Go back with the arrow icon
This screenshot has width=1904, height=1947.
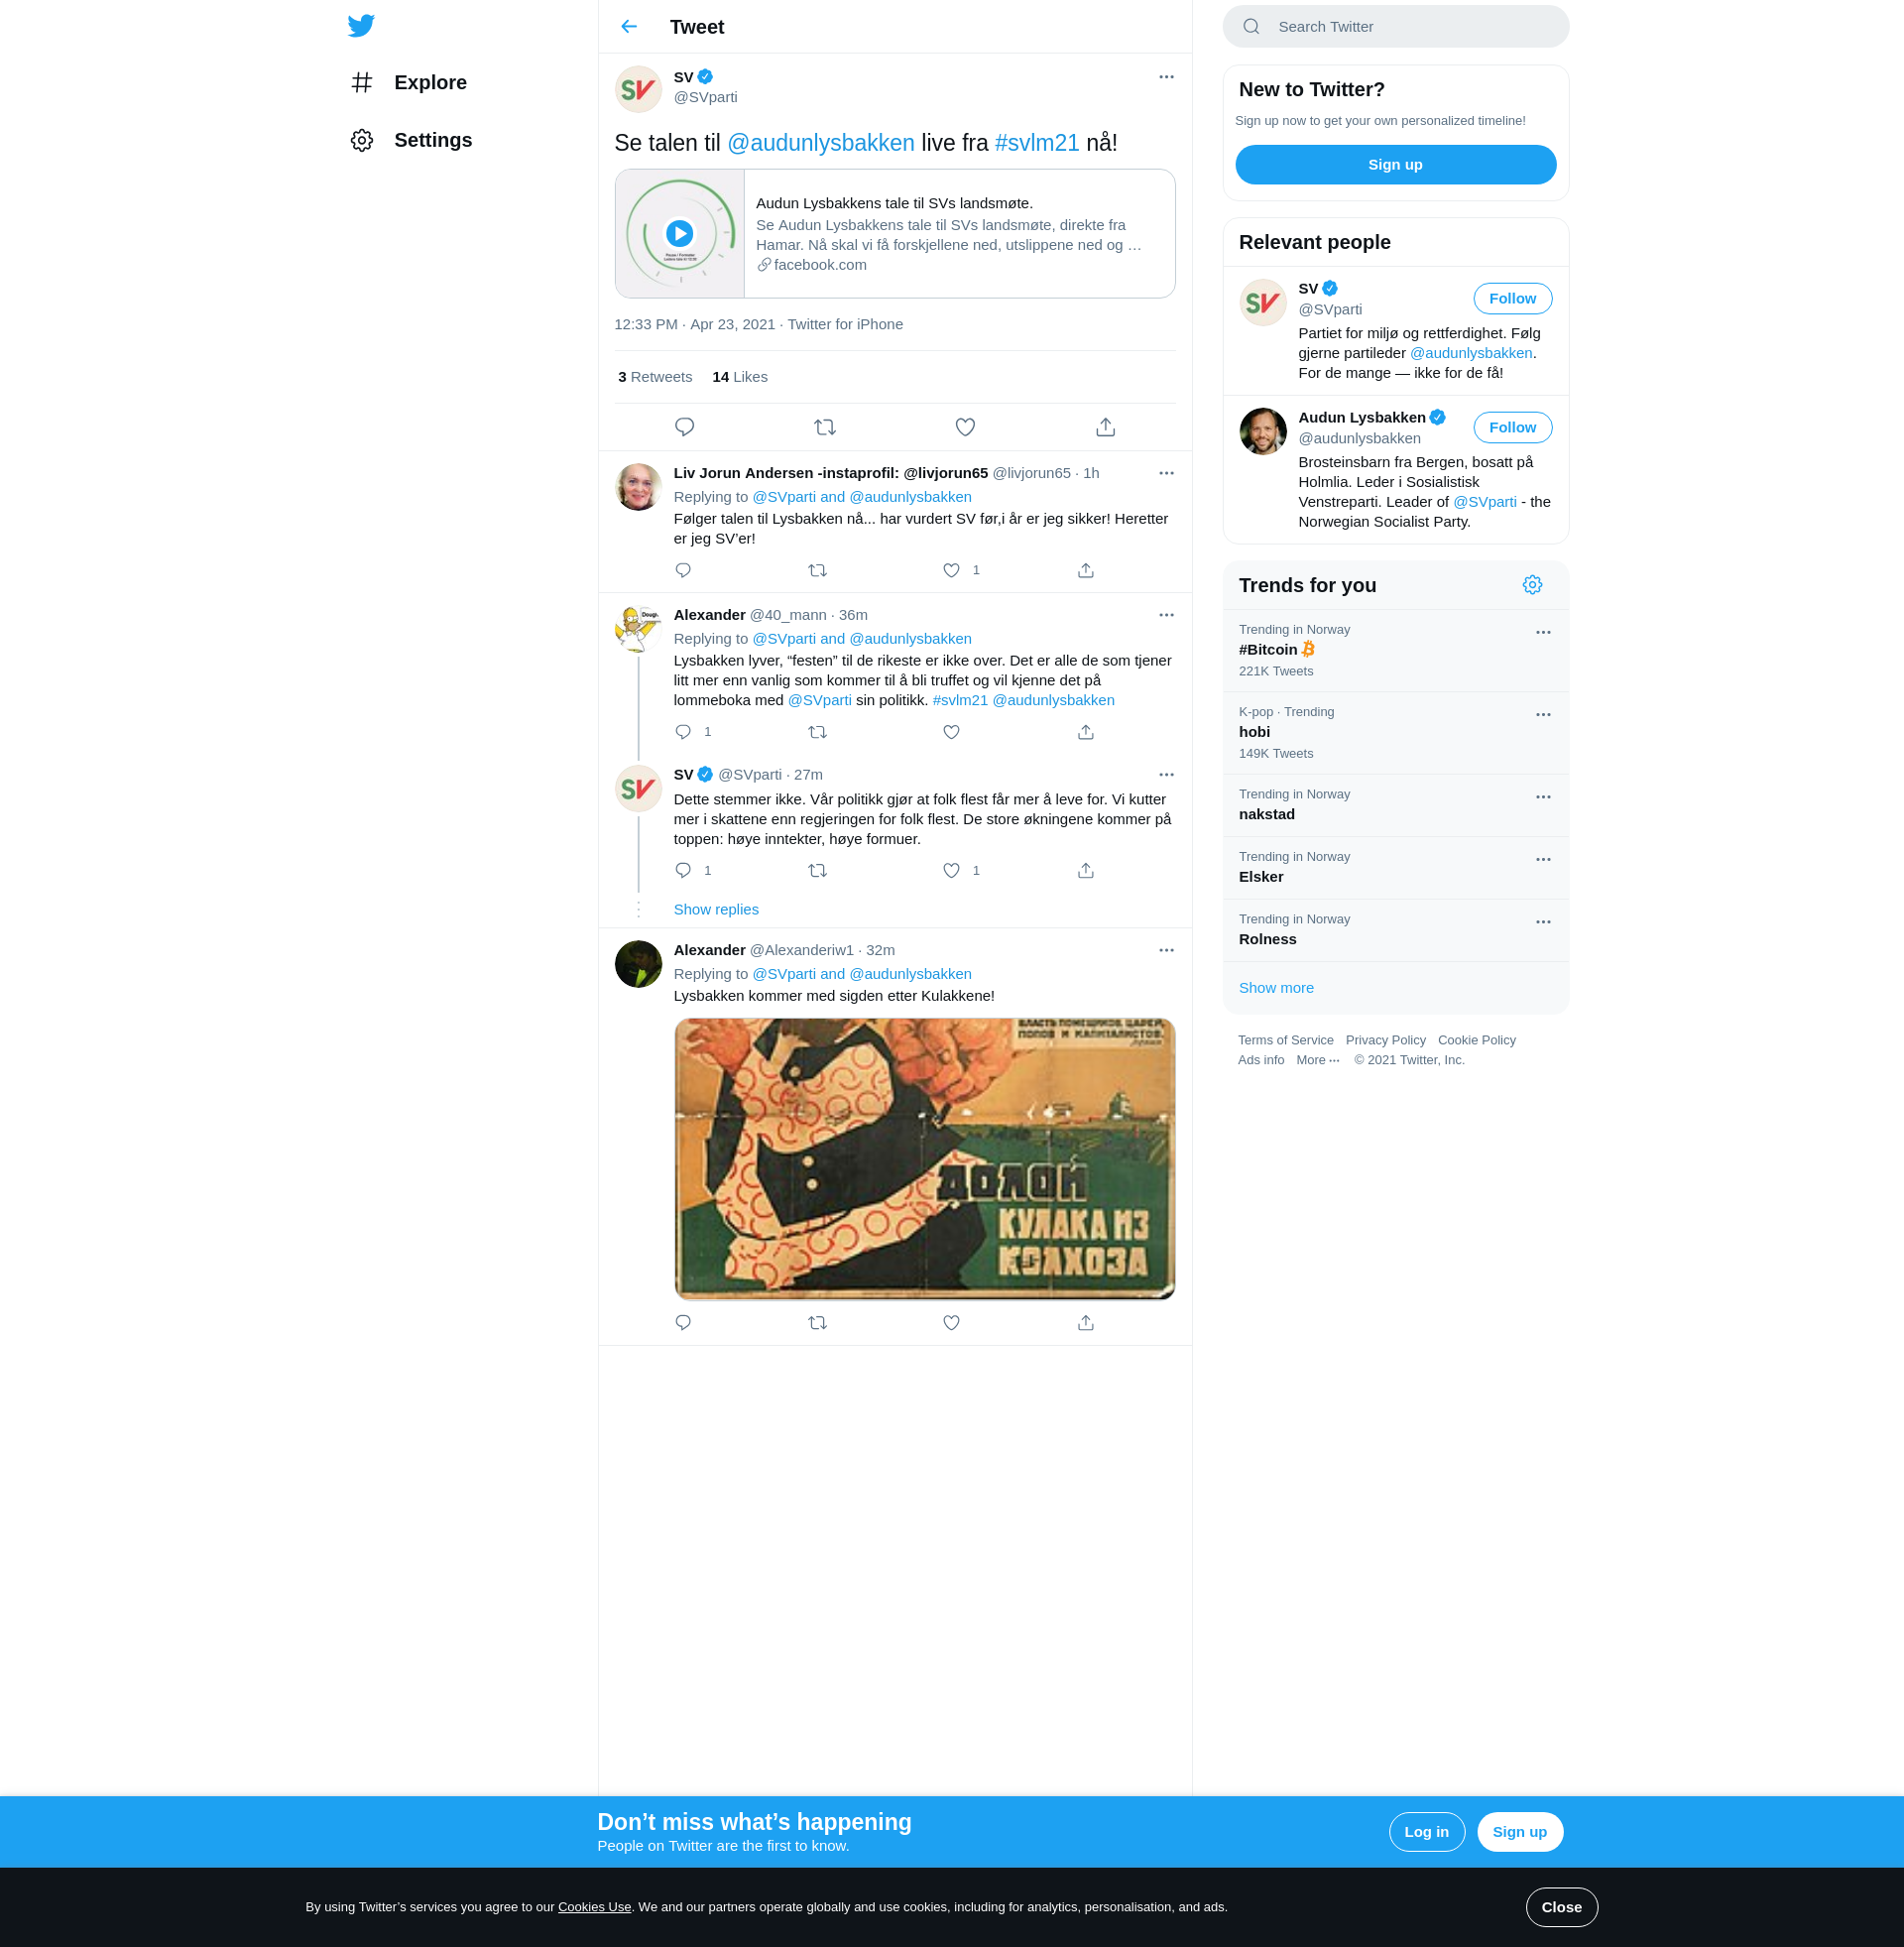[629, 26]
